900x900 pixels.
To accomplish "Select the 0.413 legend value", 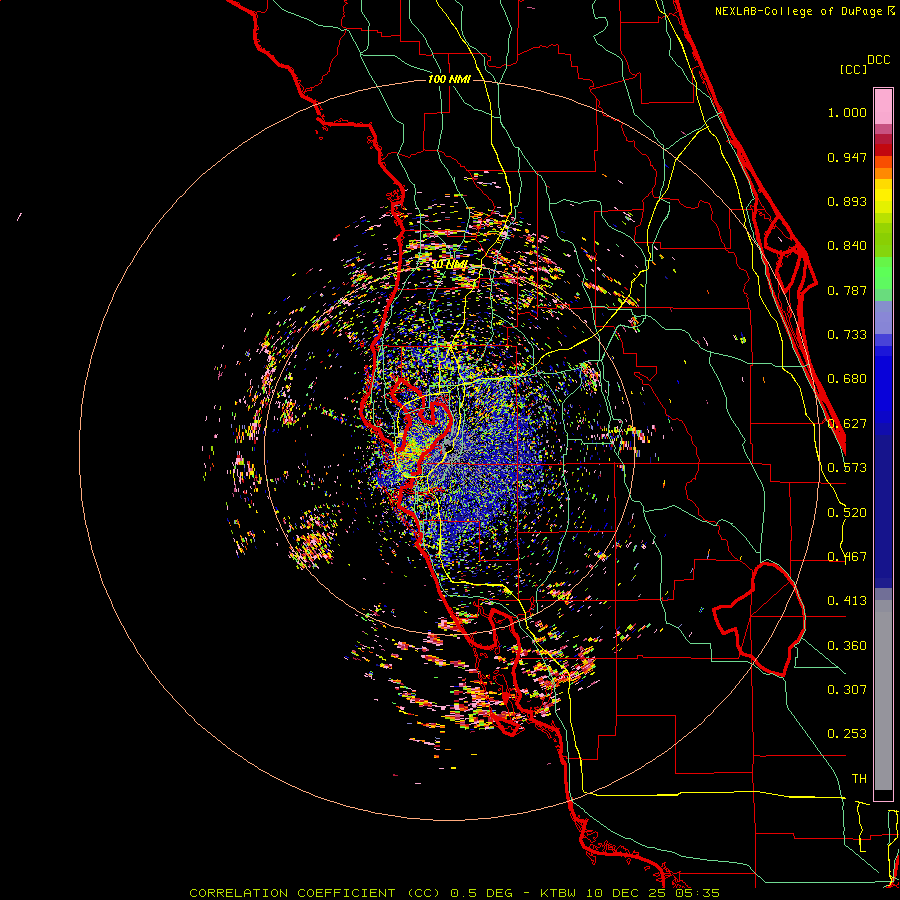I will [847, 601].
